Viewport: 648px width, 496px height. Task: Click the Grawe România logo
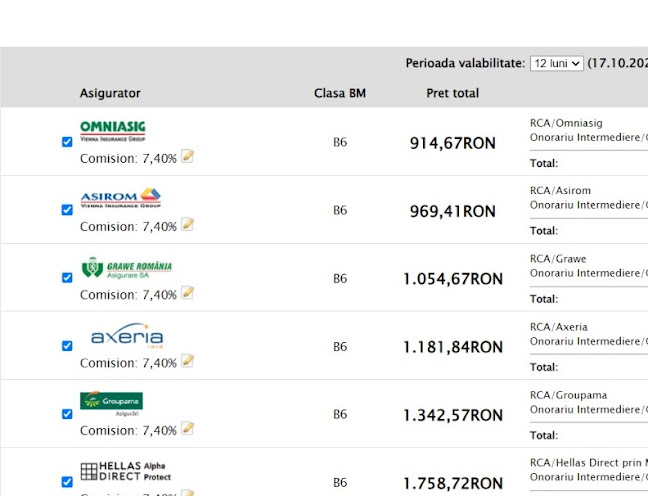(x=126, y=268)
